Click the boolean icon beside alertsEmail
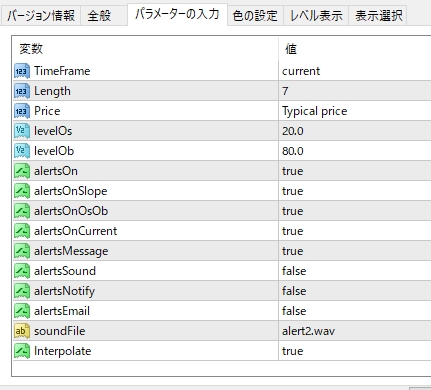431x390 pixels. pos(22,311)
